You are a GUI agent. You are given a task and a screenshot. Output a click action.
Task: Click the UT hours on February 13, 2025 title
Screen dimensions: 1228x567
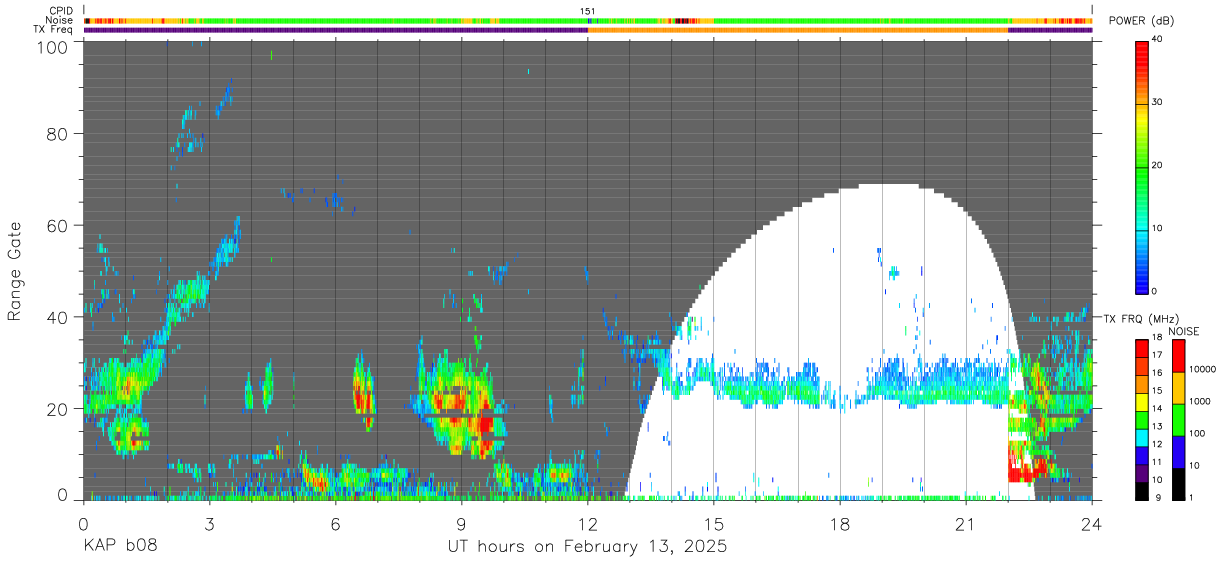[x=587, y=547]
